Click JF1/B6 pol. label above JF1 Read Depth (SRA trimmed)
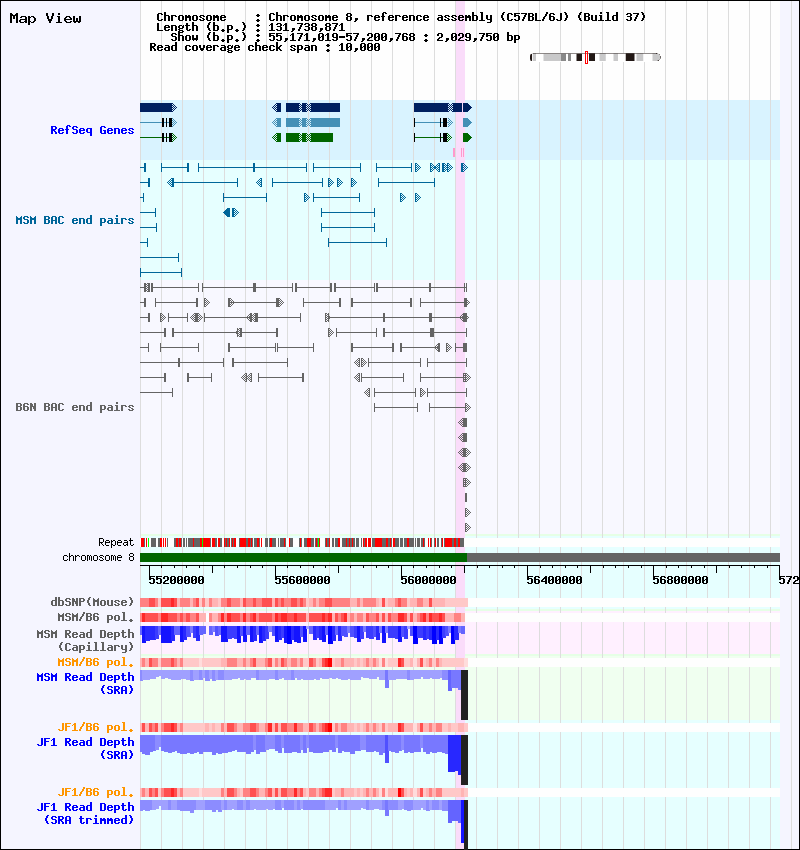This screenshot has width=800, height=850. click(95, 793)
